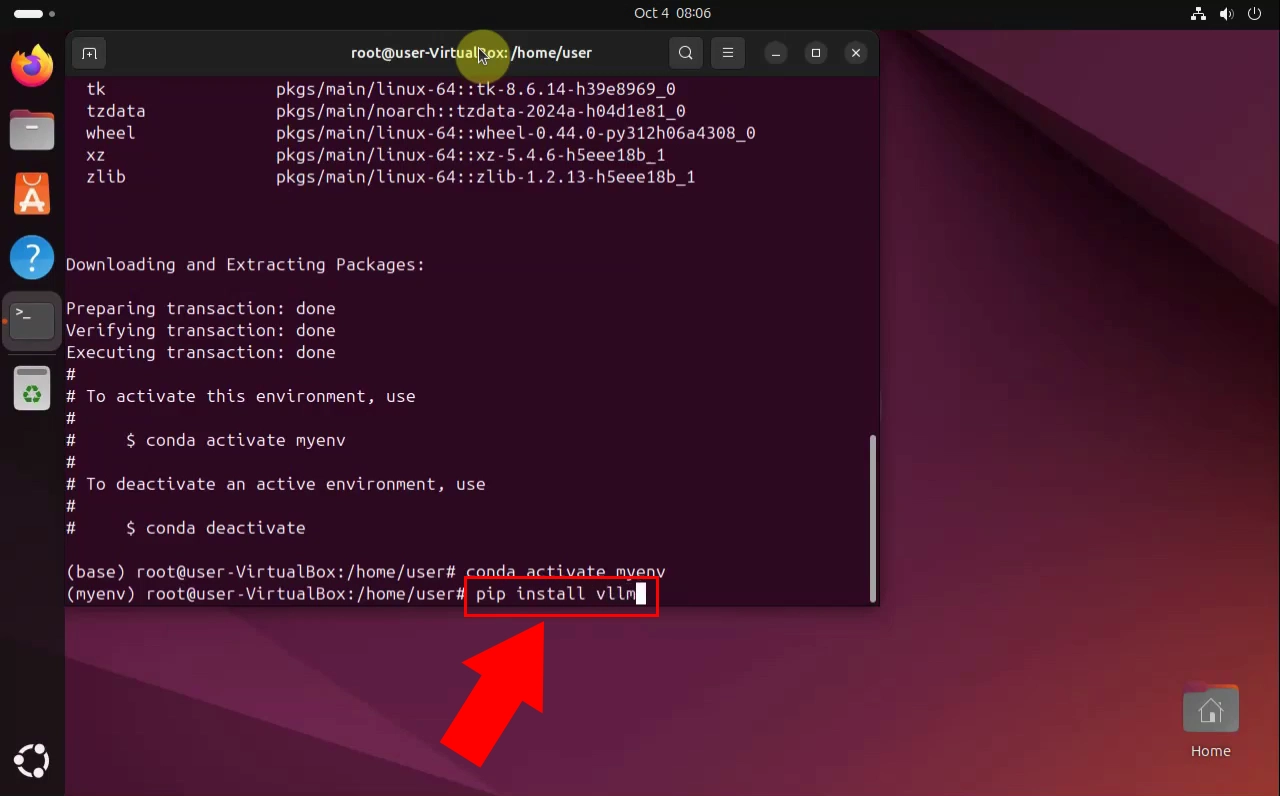
Task: Open the Files app in the dock
Action: tap(32, 130)
